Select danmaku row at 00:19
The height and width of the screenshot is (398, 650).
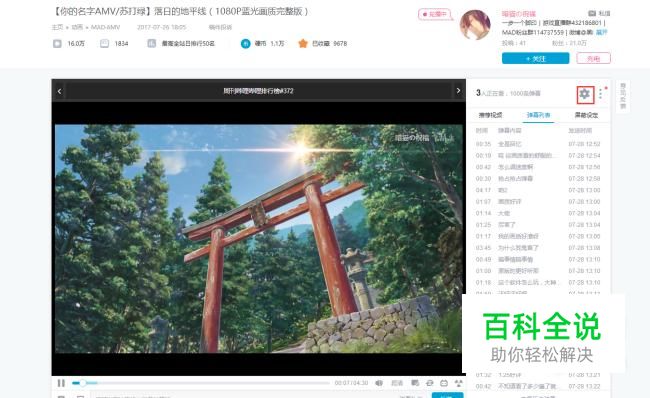(x=538, y=155)
